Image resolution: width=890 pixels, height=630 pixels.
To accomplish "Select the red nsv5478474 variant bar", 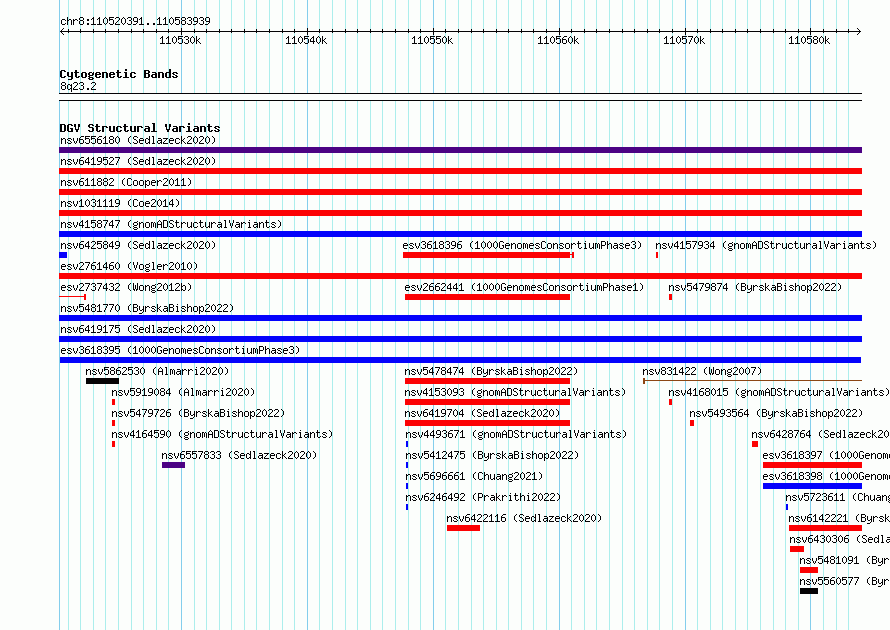I will point(487,381).
